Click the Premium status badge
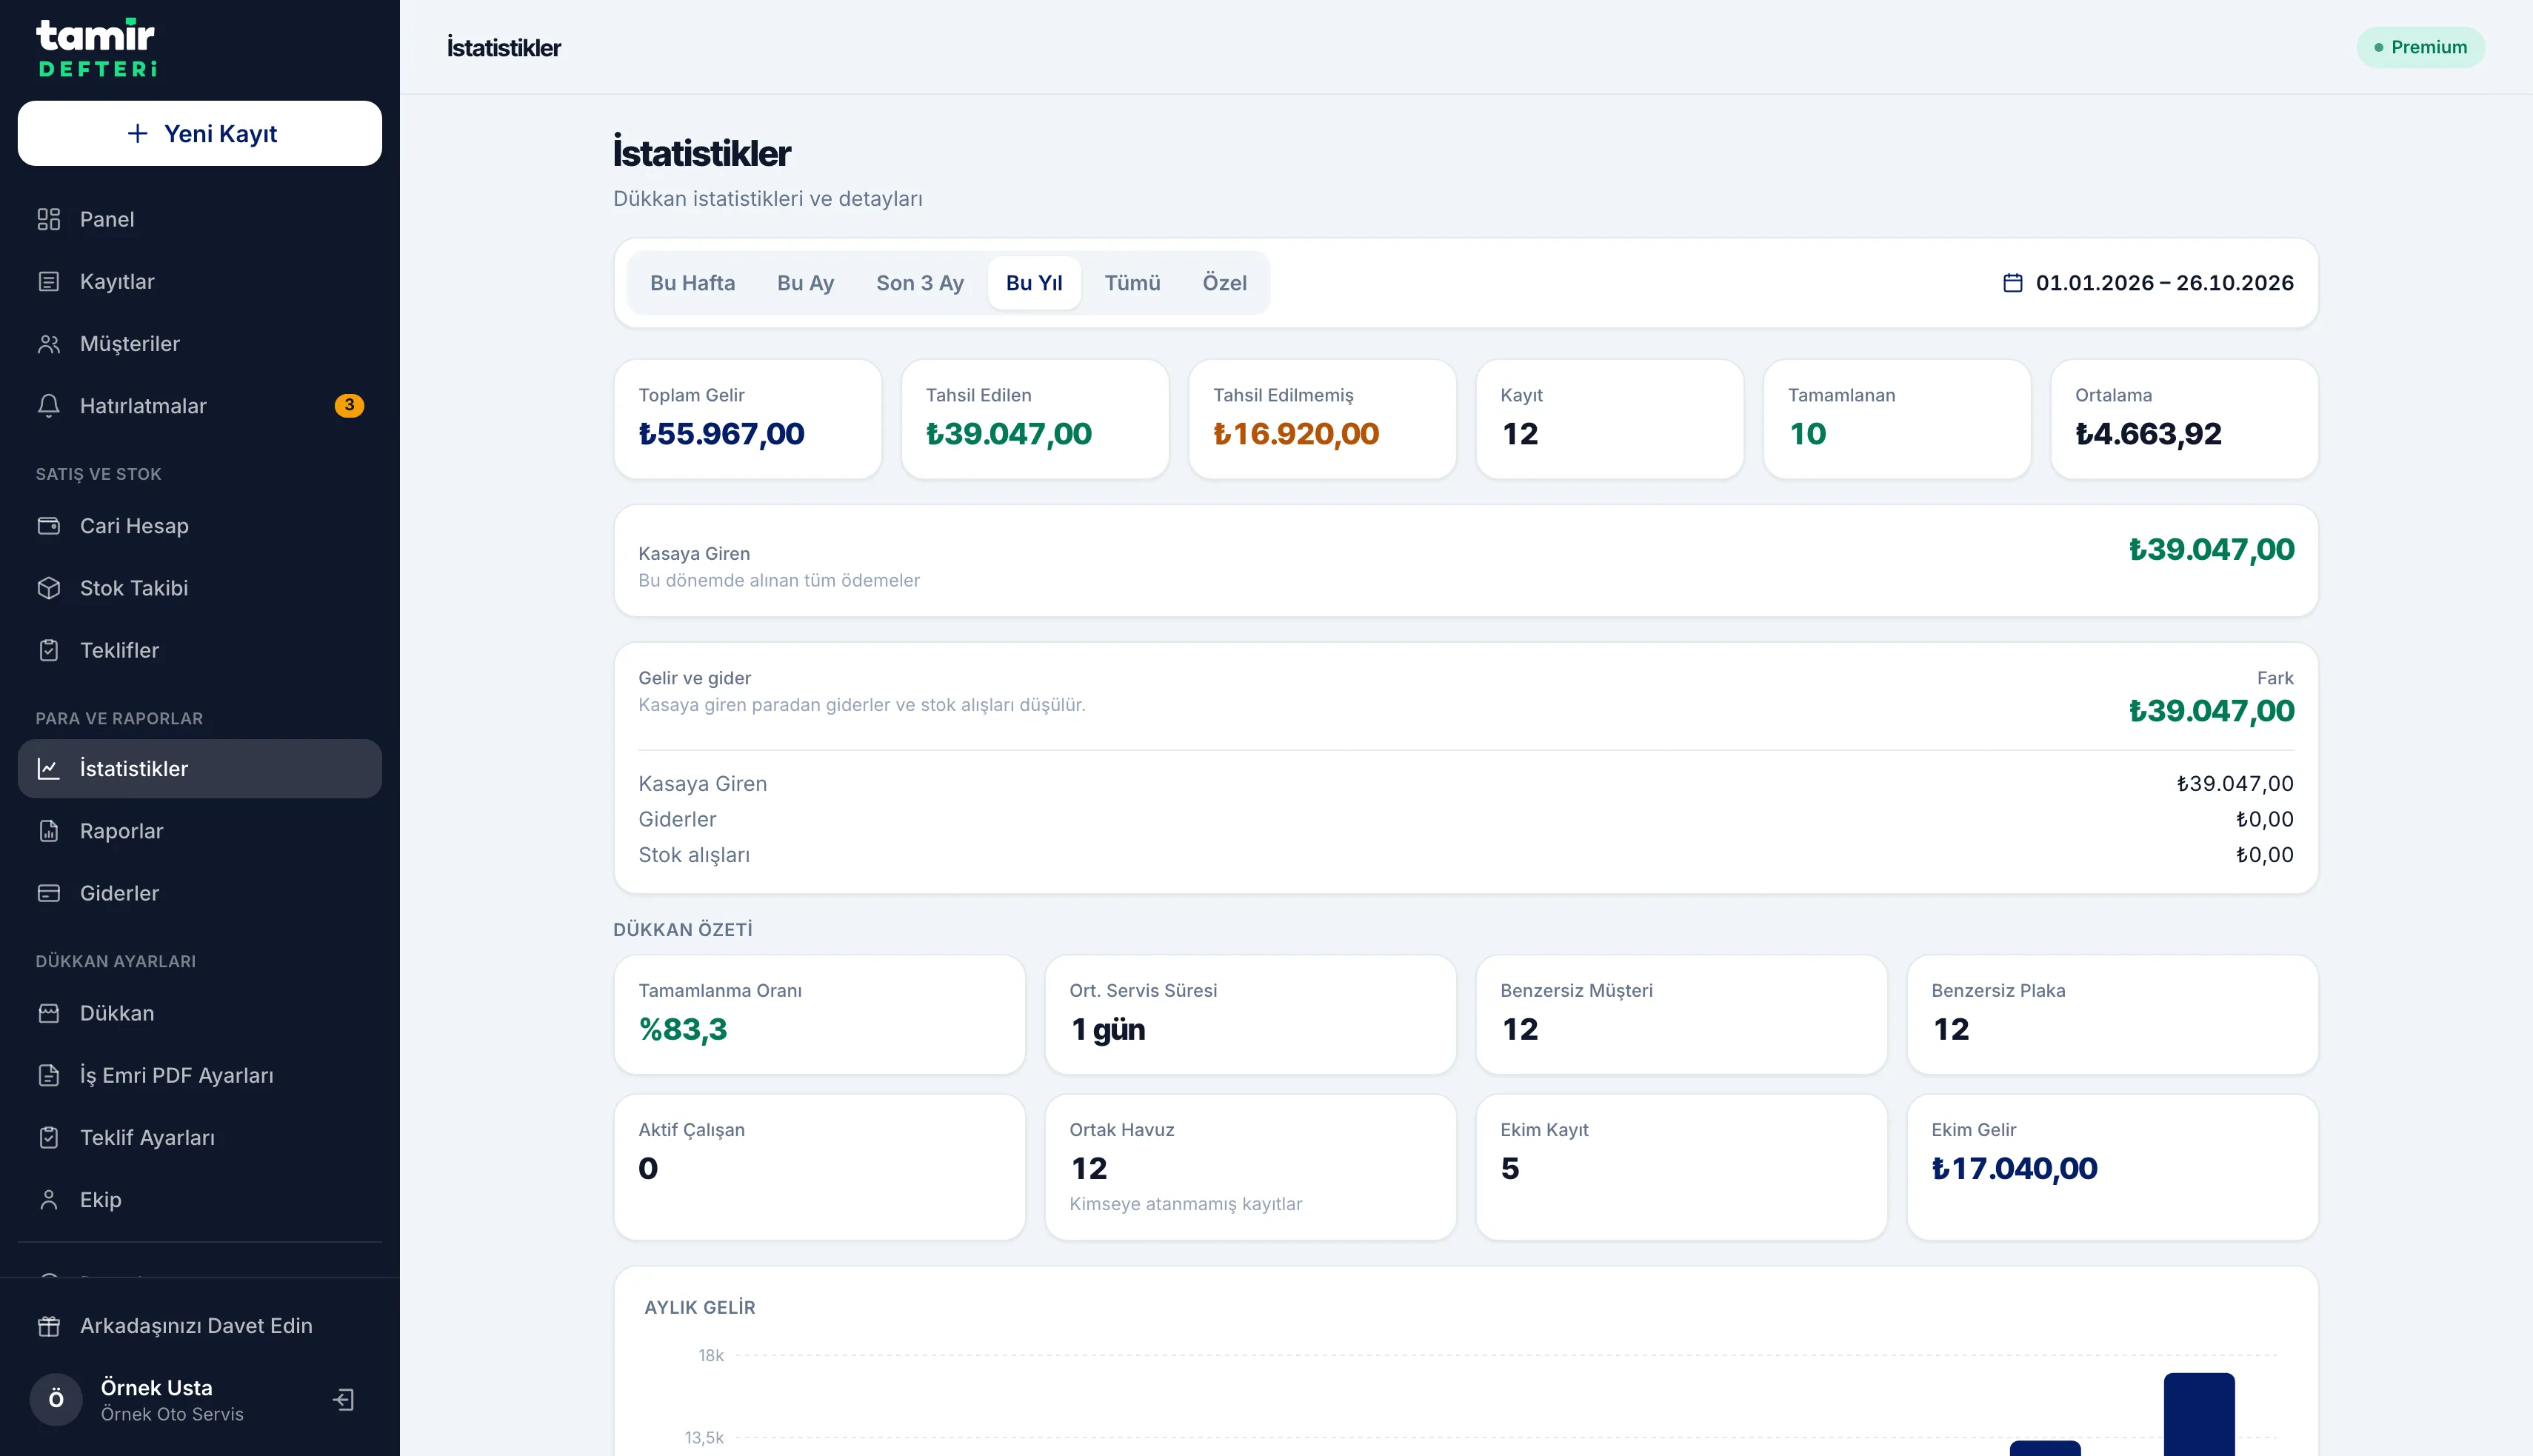 tap(2420, 47)
